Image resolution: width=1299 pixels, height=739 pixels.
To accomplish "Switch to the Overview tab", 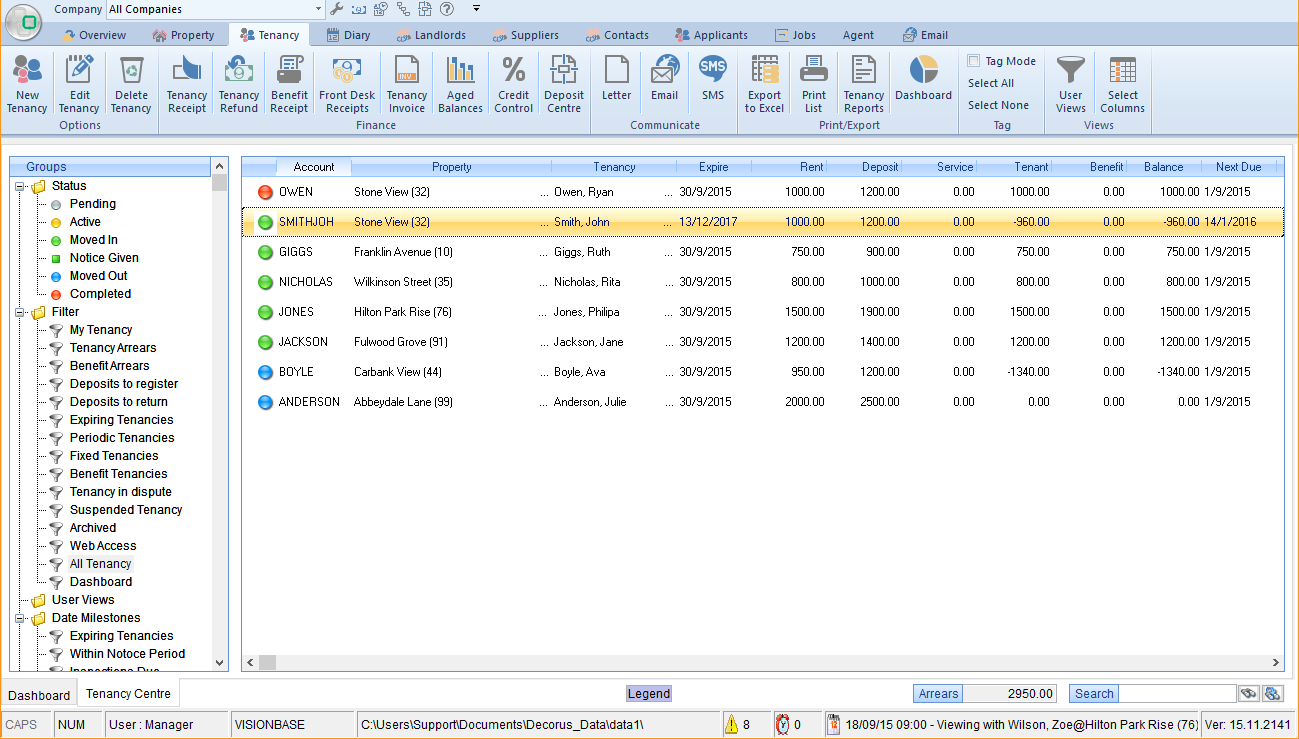I will 94,35.
